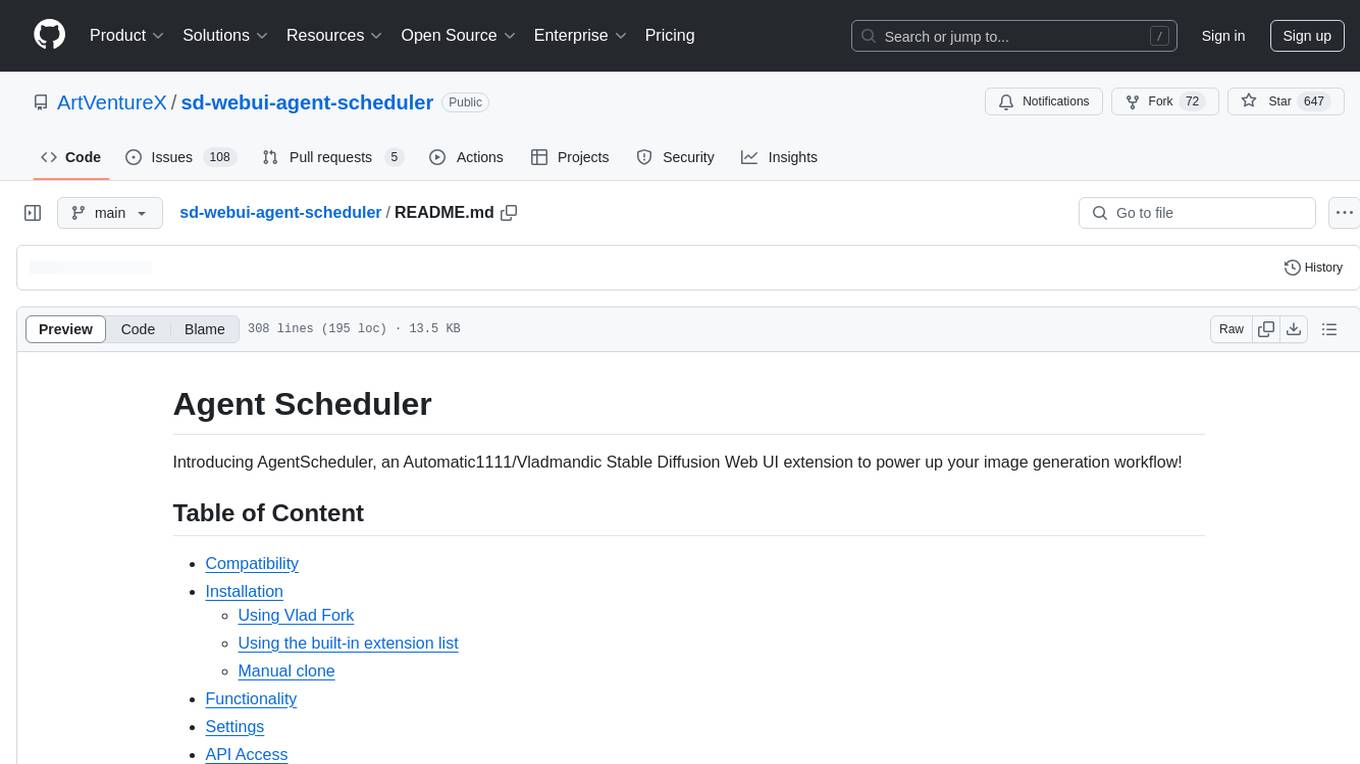Expand the Resources menu

(334, 35)
